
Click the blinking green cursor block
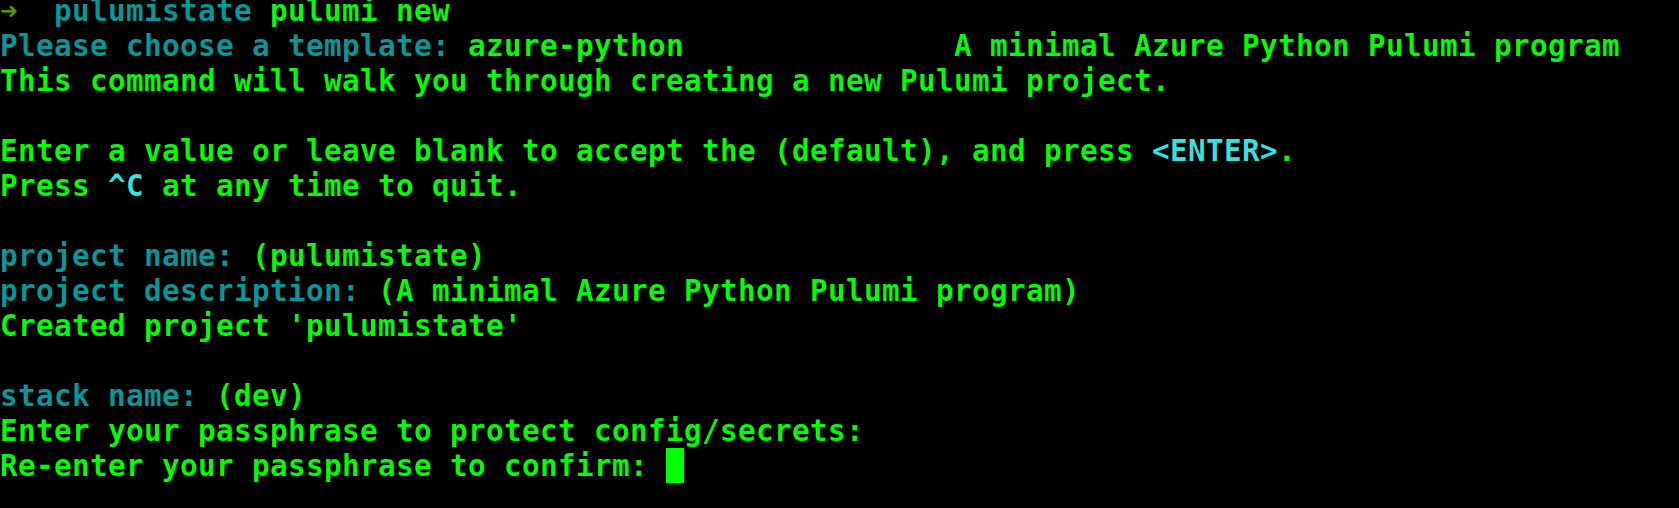tap(675, 466)
